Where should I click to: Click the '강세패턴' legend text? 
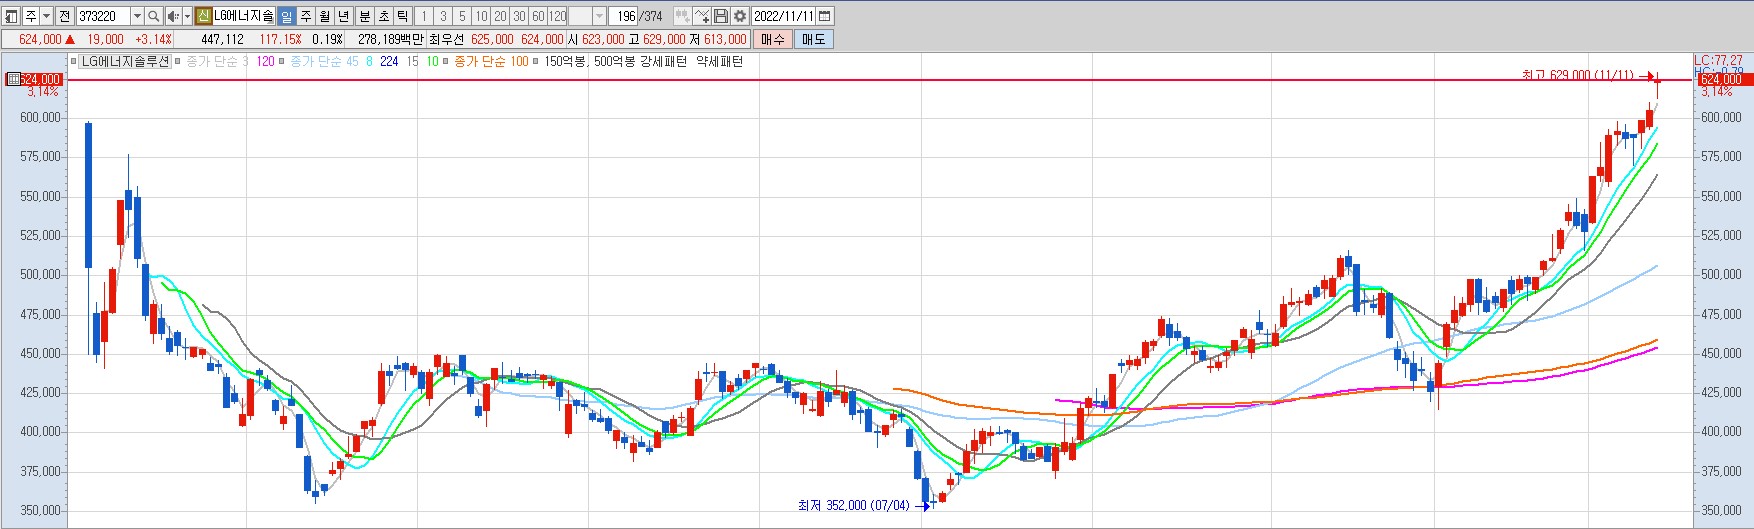663,61
